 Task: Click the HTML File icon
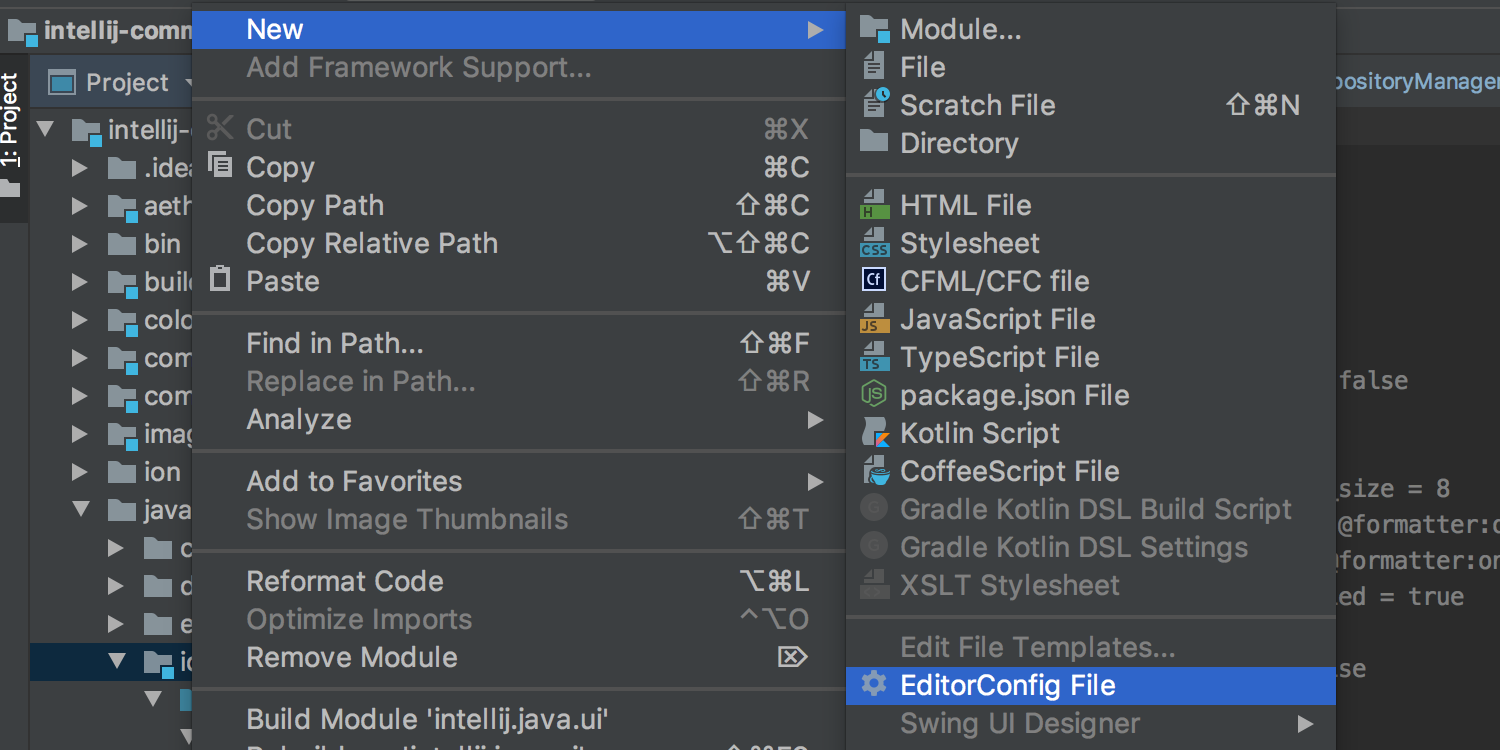(x=874, y=205)
